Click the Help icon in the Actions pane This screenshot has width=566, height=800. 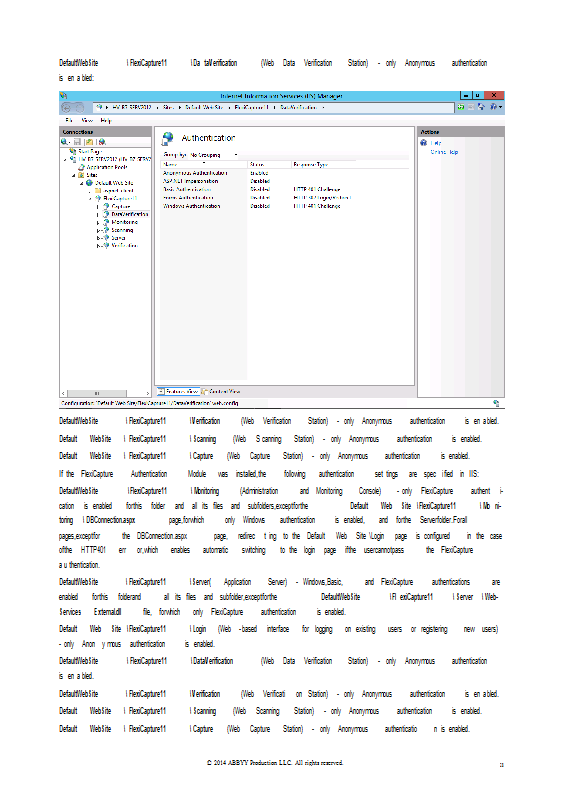tap(424, 143)
